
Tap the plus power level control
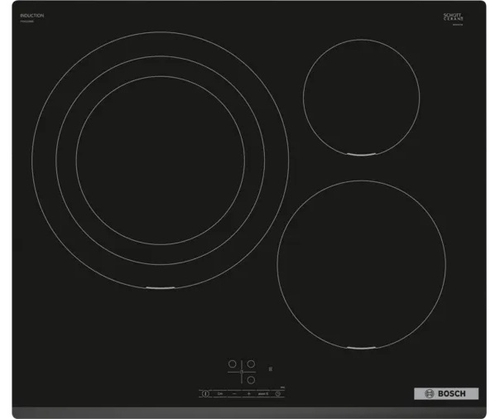point(249,394)
